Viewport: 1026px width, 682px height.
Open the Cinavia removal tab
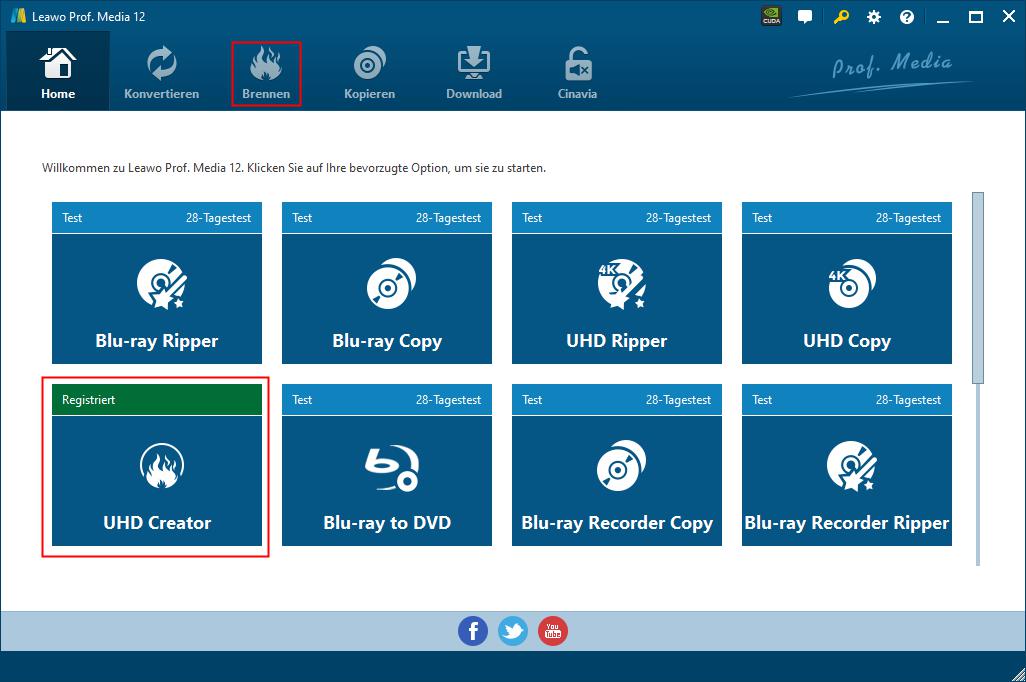[577, 74]
